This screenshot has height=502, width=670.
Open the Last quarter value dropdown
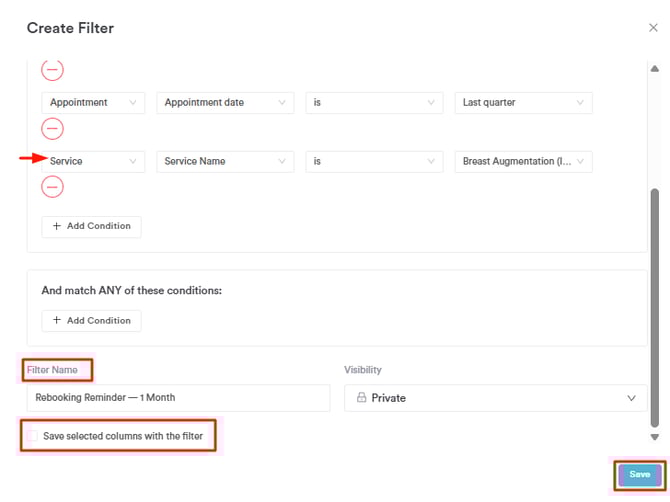pyautogui.click(x=523, y=103)
